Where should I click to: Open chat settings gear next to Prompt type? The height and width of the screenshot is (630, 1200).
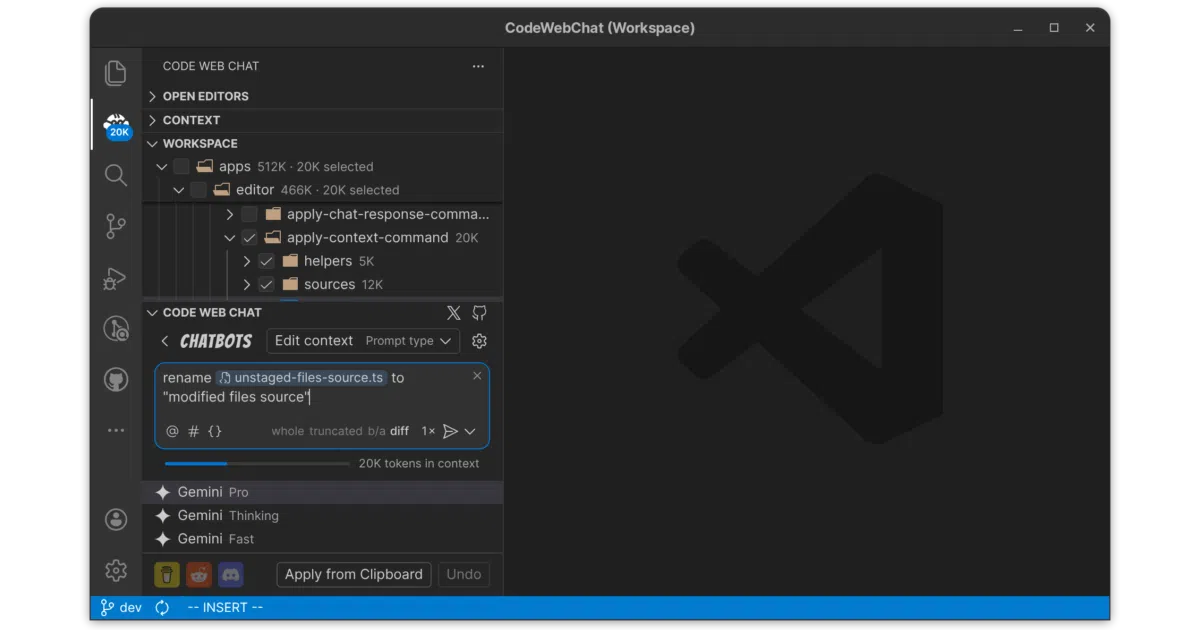479,341
